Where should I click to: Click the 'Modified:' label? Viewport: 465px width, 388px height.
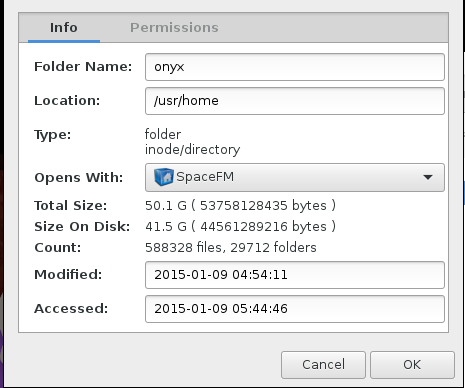68,275
